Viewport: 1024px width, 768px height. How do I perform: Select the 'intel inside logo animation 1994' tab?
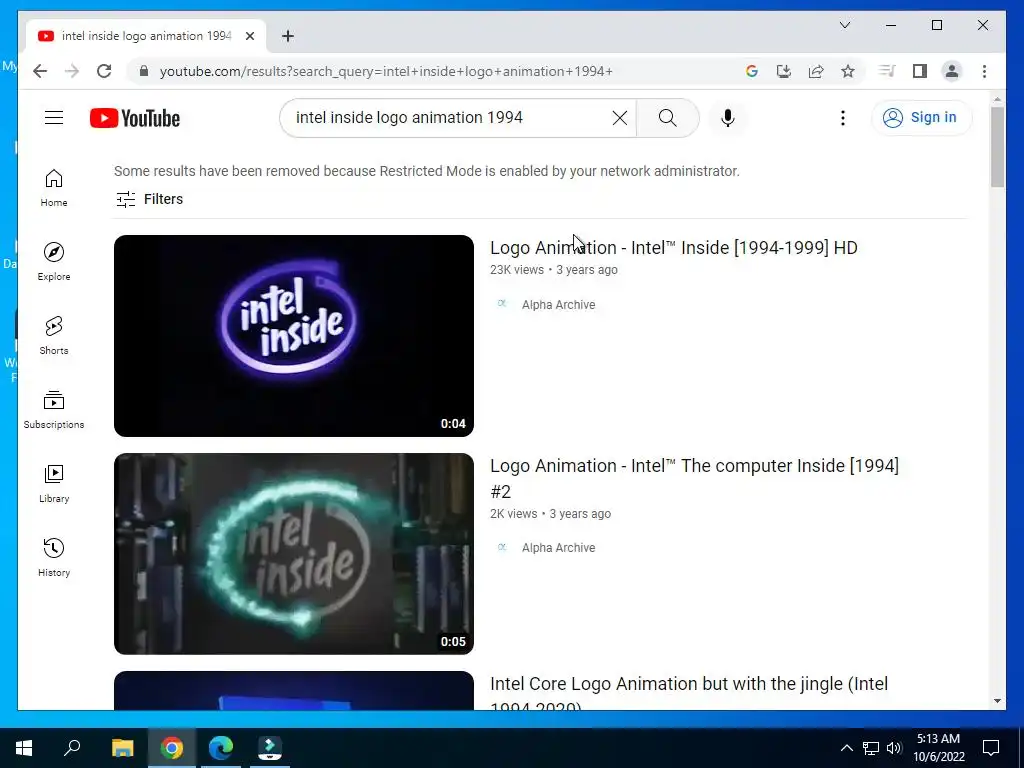tap(145, 36)
